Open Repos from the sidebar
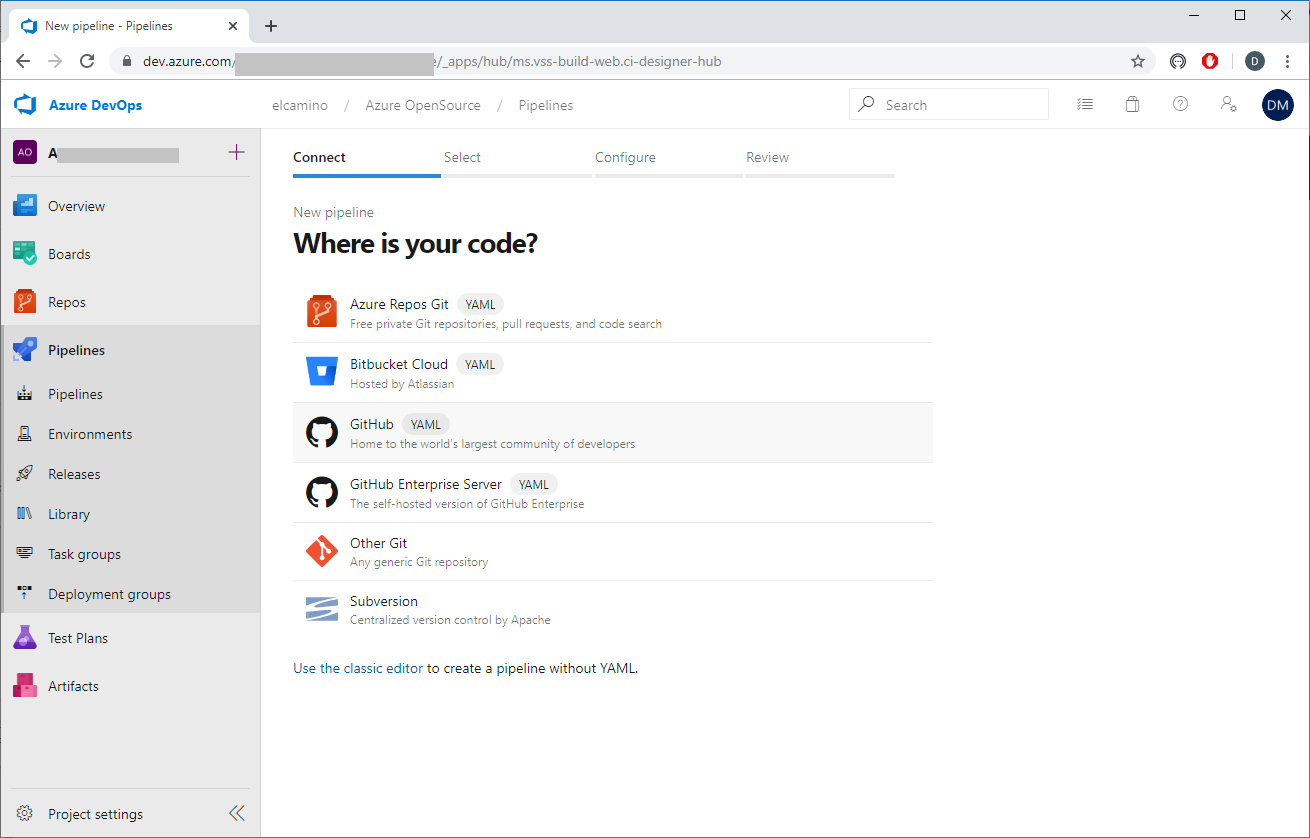 point(67,302)
